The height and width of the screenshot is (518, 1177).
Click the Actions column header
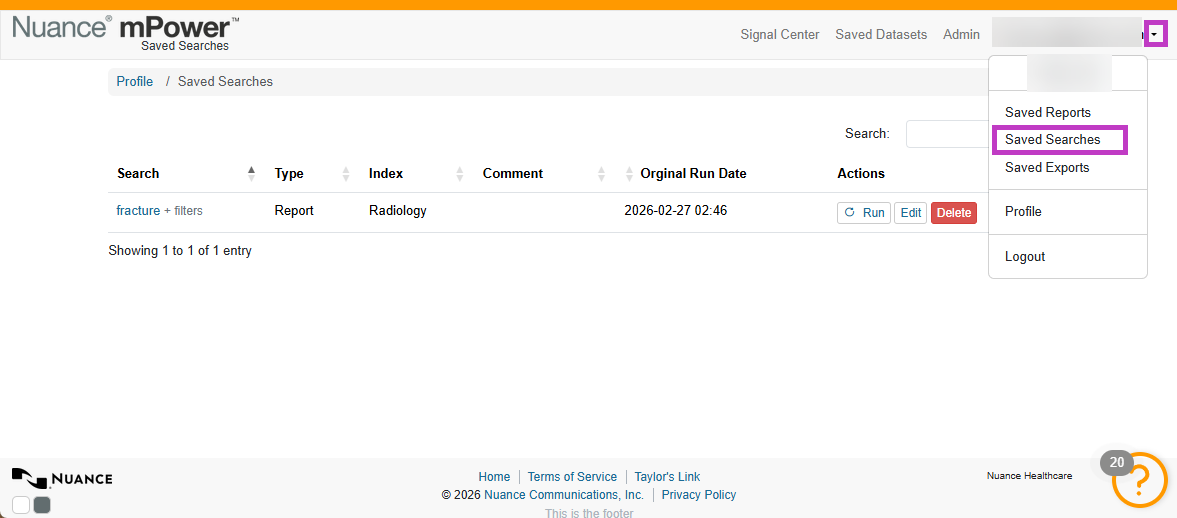click(x=861, y=173)
